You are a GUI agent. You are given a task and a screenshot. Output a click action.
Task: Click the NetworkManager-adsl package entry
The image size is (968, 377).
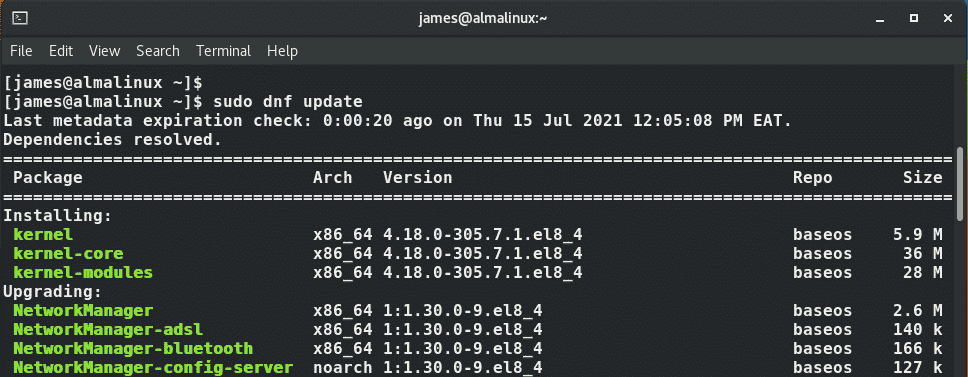click(108, 329)
